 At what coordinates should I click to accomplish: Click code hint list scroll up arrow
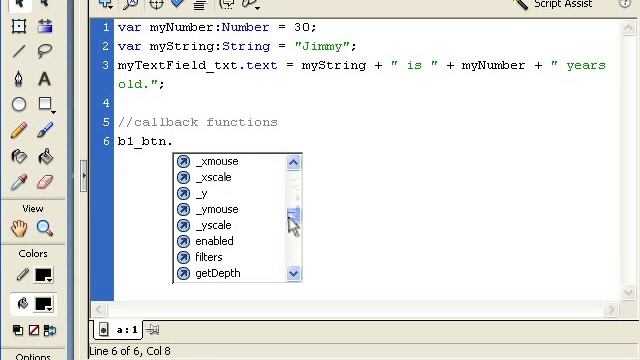pos(293,162)
